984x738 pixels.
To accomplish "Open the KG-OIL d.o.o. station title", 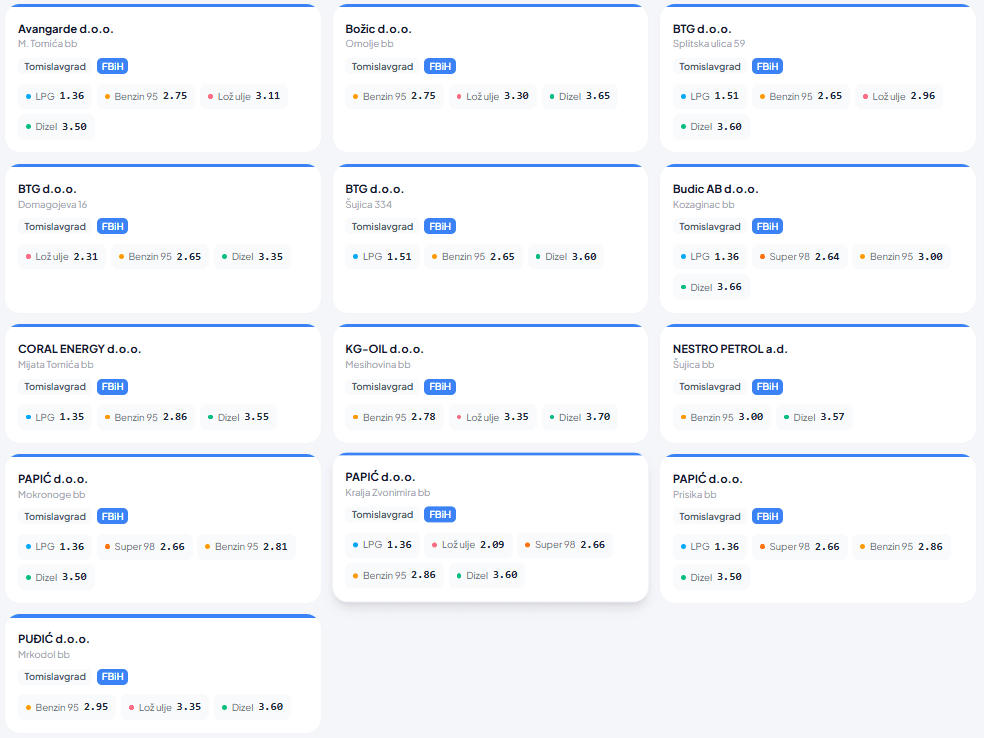I will pyautogui.click(x=384, y=349).
